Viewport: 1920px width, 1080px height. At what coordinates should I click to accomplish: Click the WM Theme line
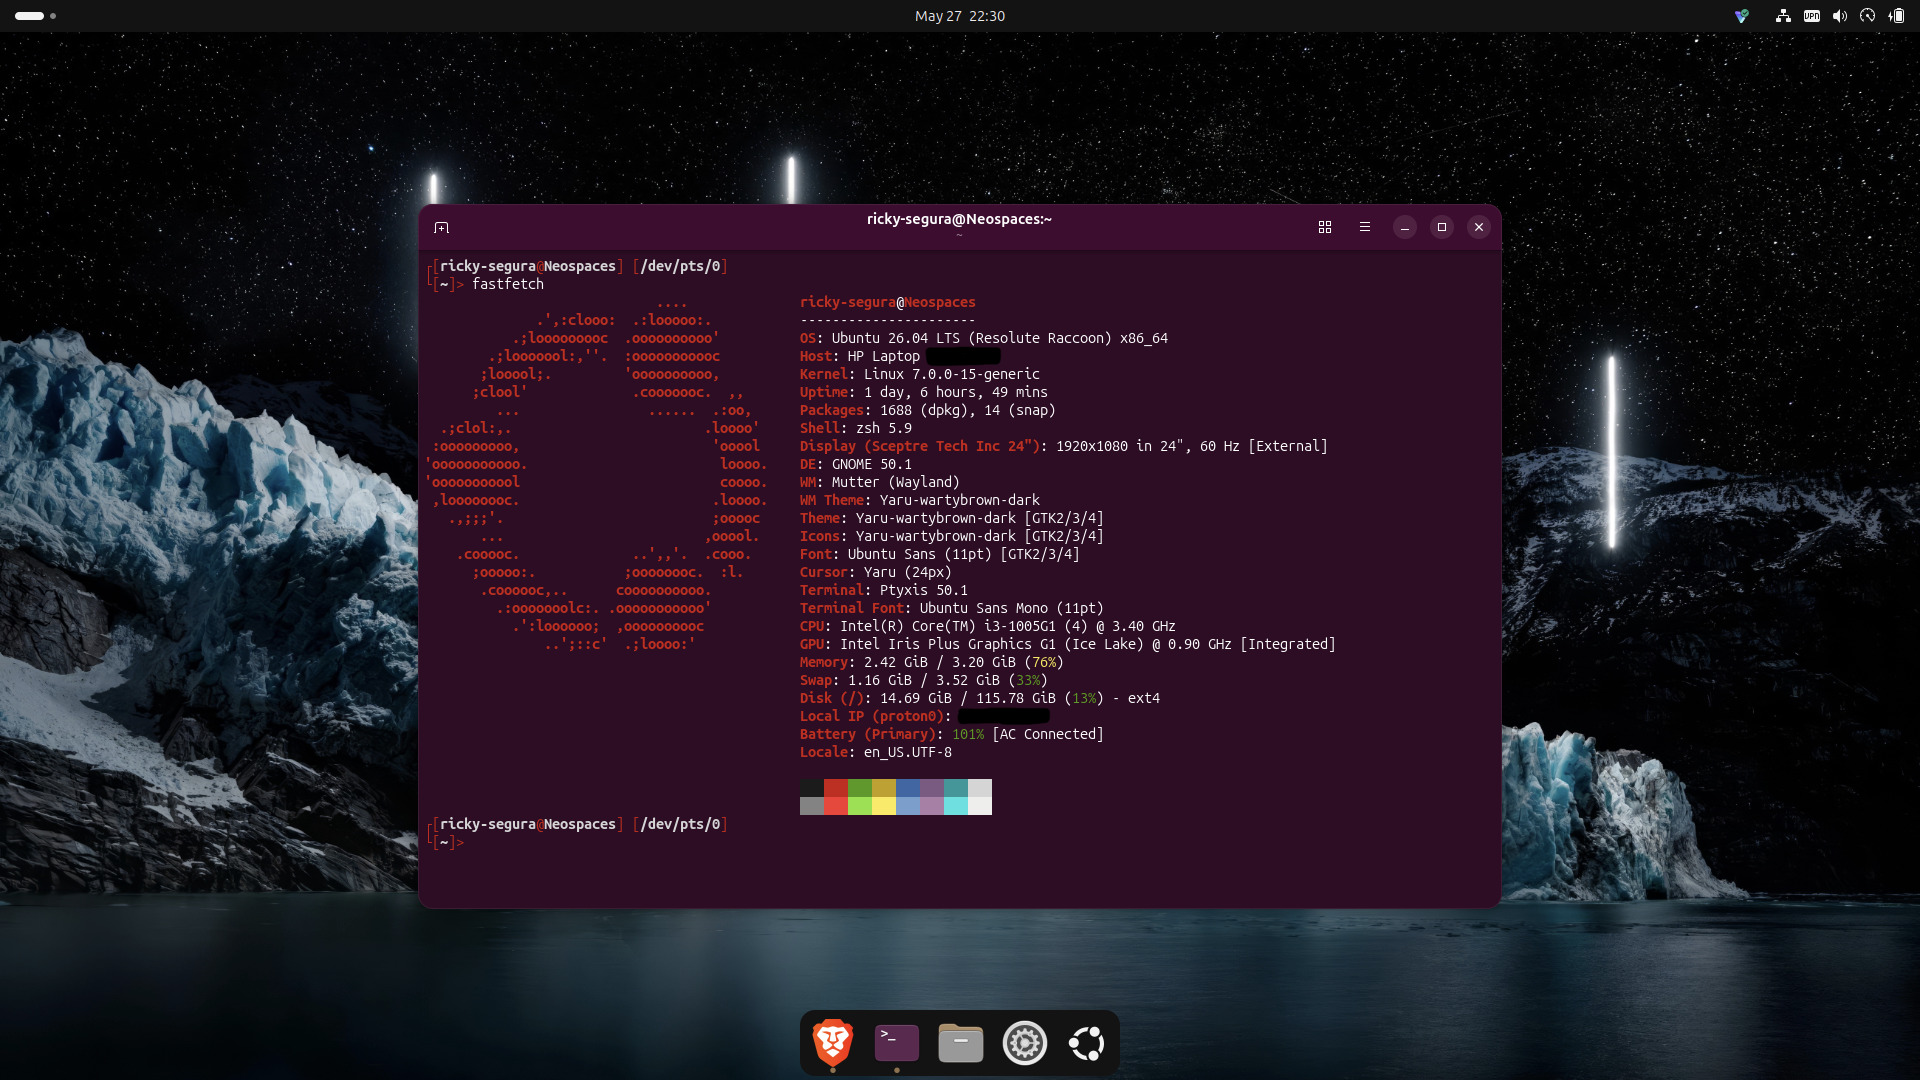point(920,500)
